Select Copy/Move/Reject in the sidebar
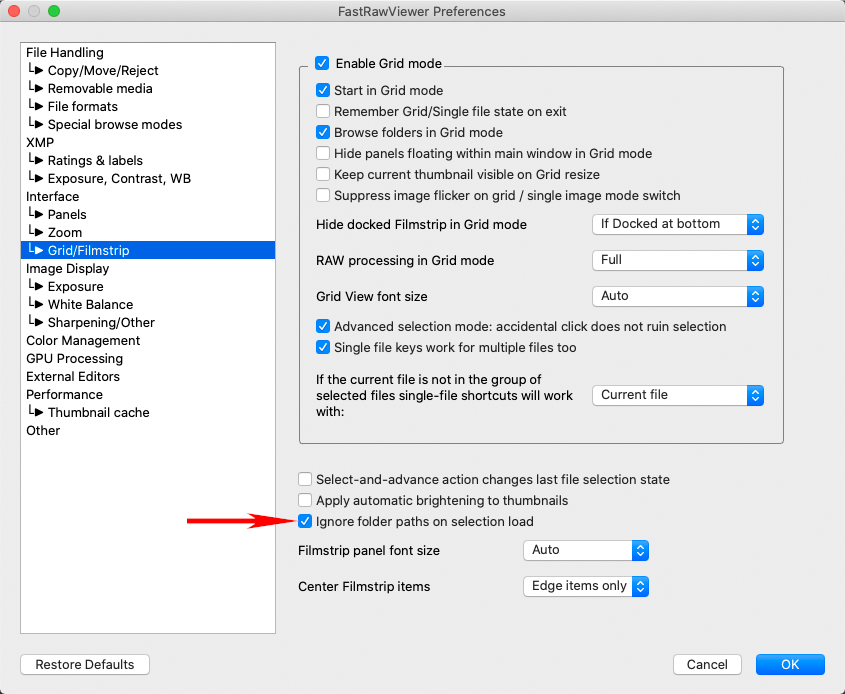This screenshot has width=845, height=694. pos(103,70)
